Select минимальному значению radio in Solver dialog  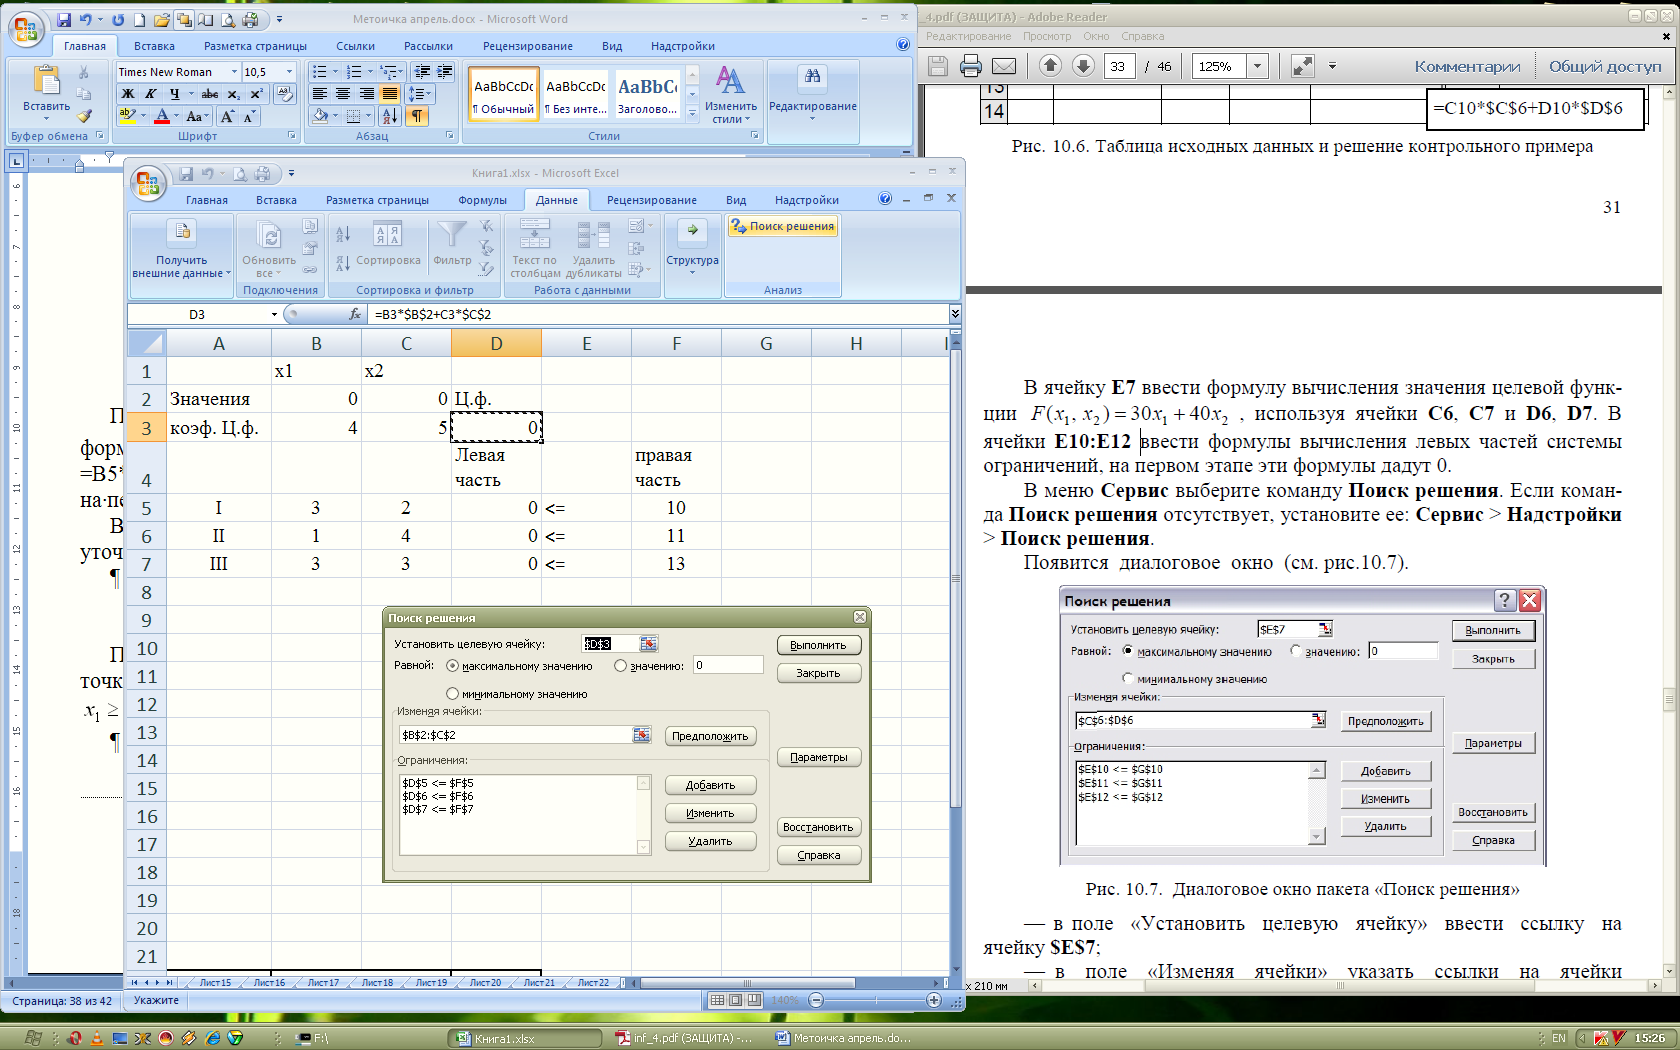coord(452,694)
